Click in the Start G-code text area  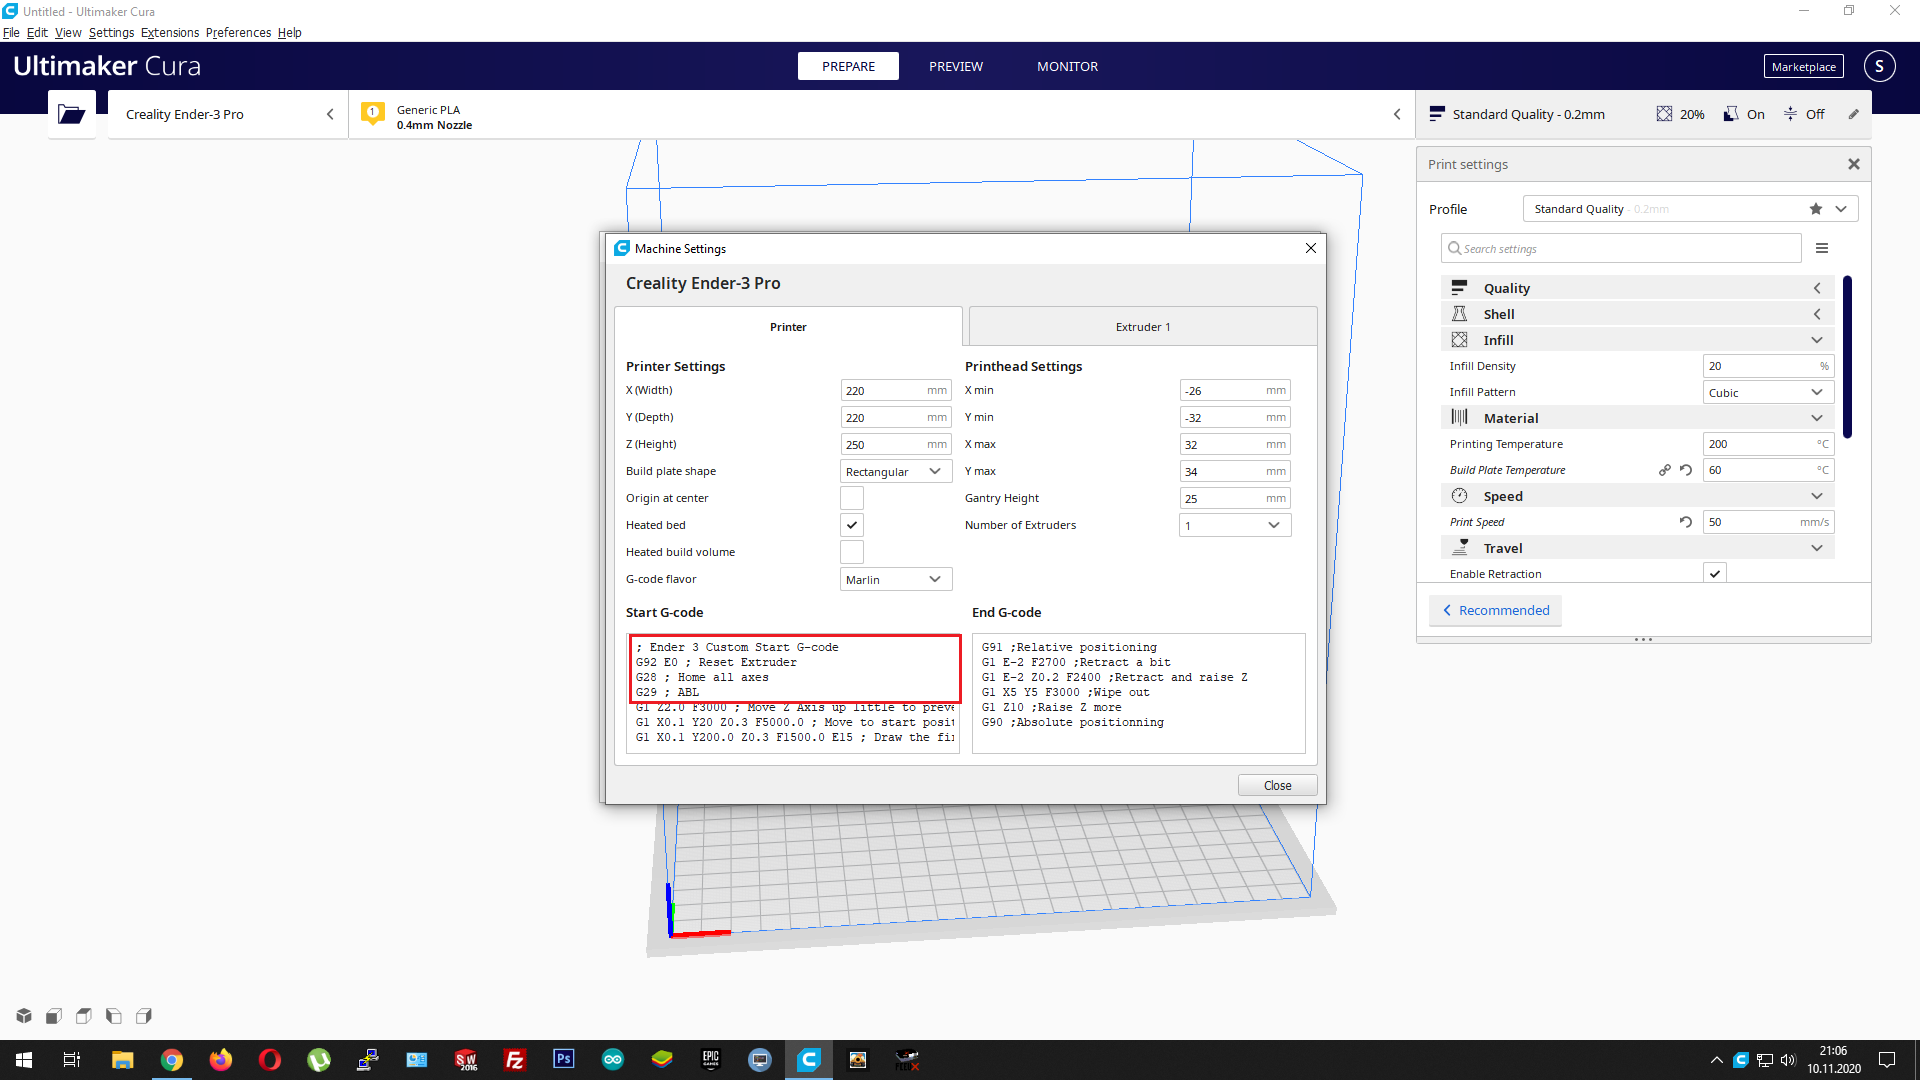[x=793, y=693]
